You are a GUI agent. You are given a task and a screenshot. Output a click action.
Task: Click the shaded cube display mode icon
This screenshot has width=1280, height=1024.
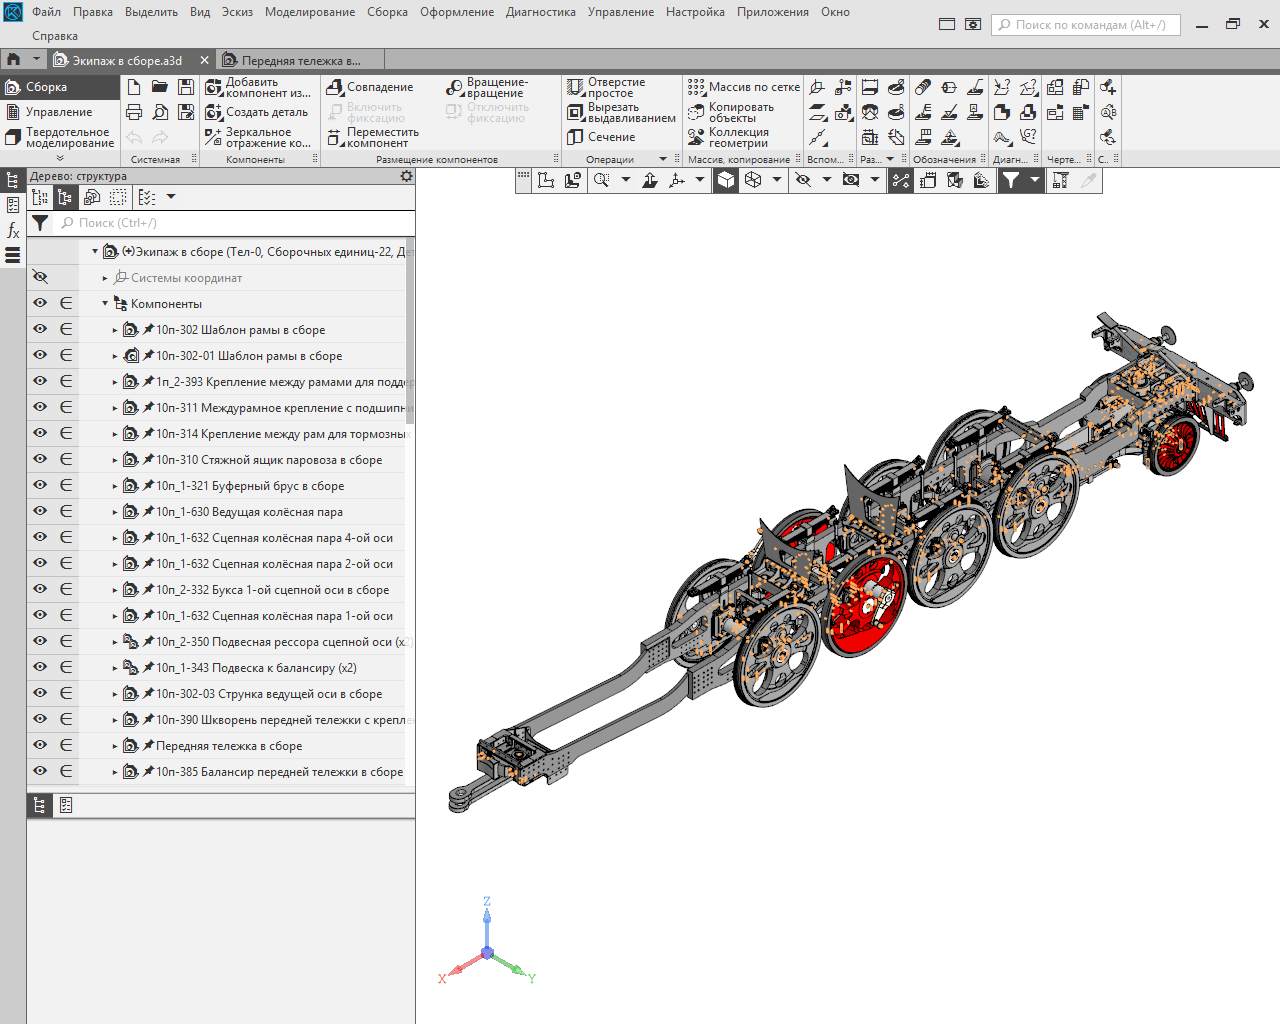726,180
